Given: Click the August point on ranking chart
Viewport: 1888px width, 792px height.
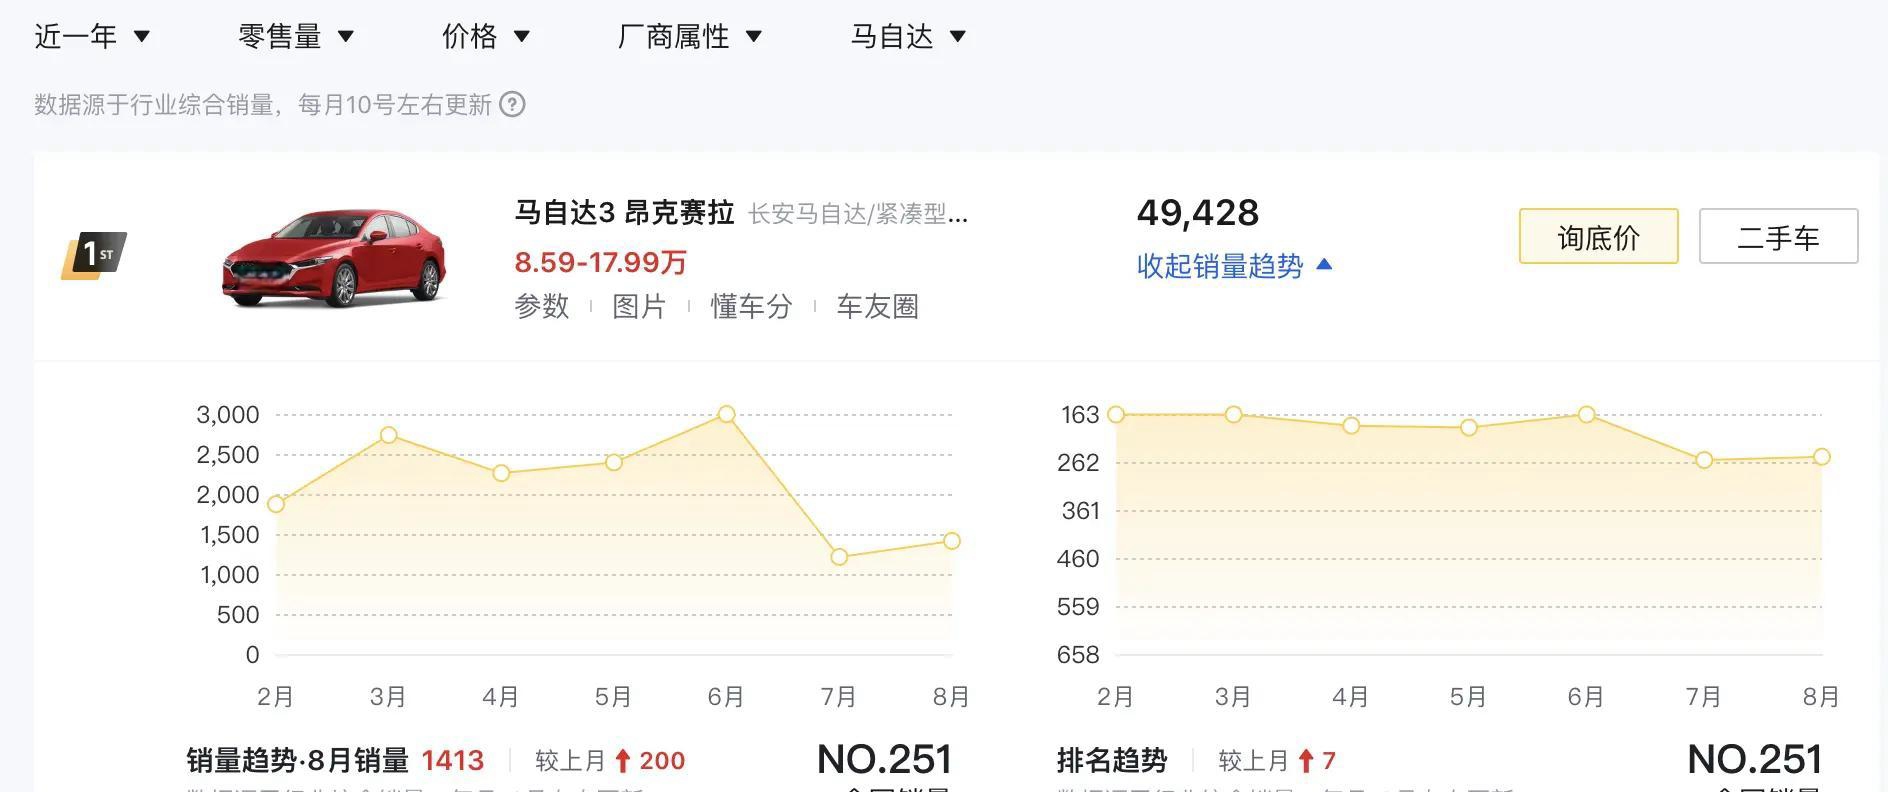Looking at the screenshot, I should [1821, 457].
